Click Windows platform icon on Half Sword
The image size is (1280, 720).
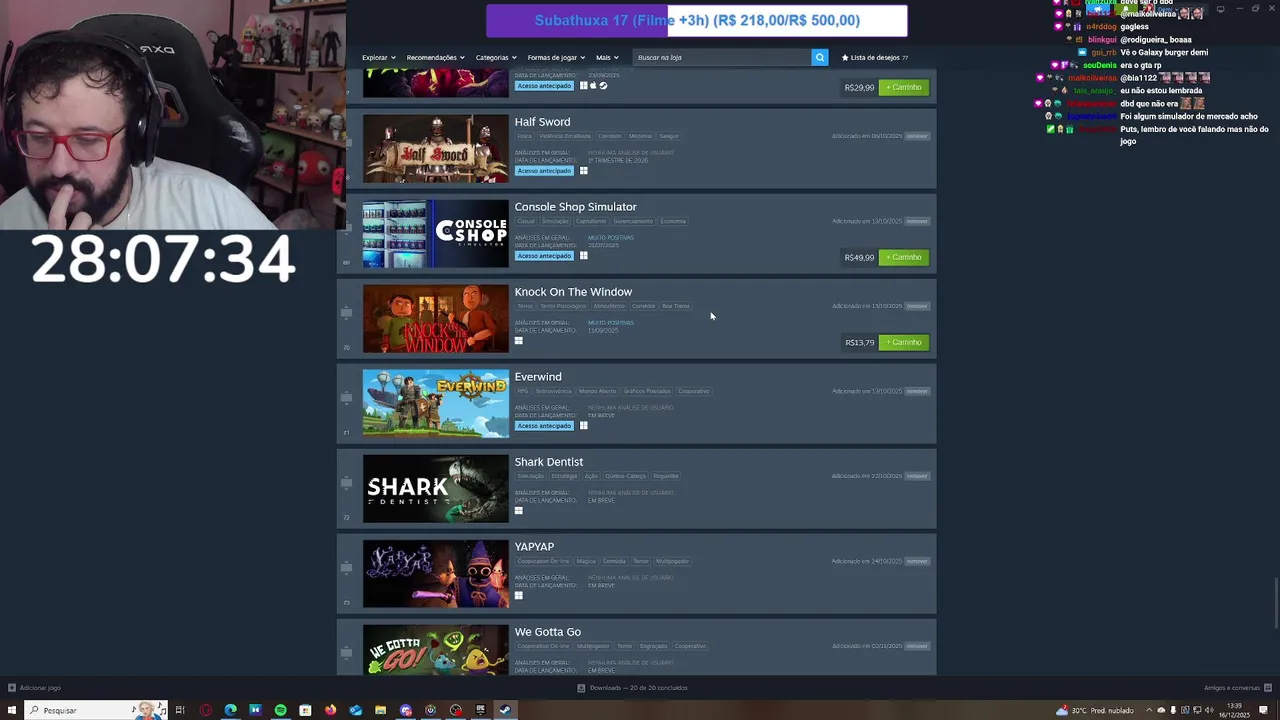point(583,171)
